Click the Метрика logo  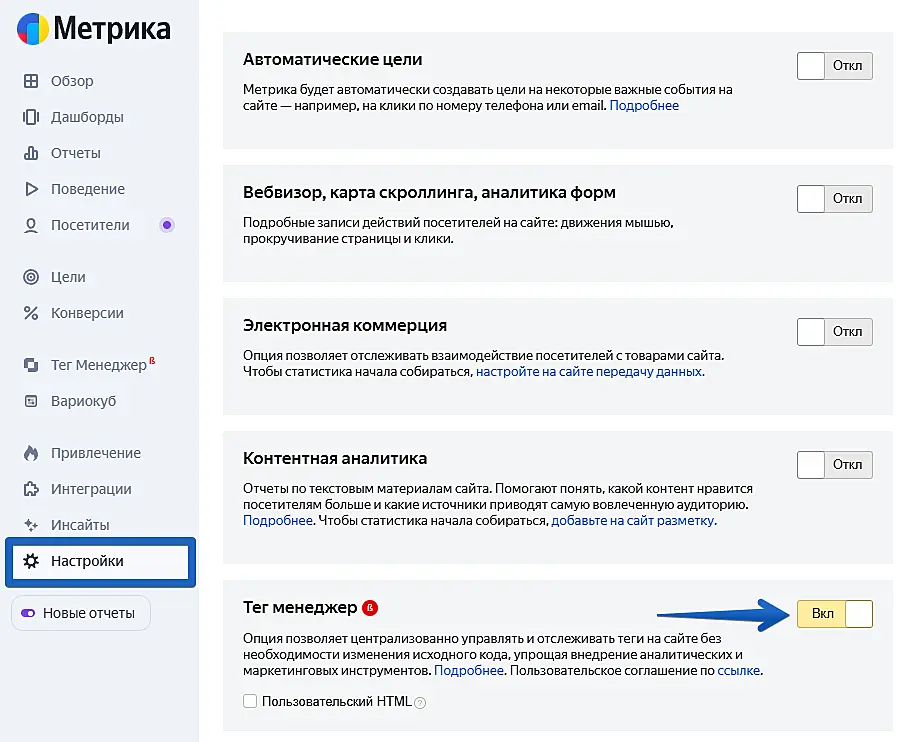click(x=93, y=29)
